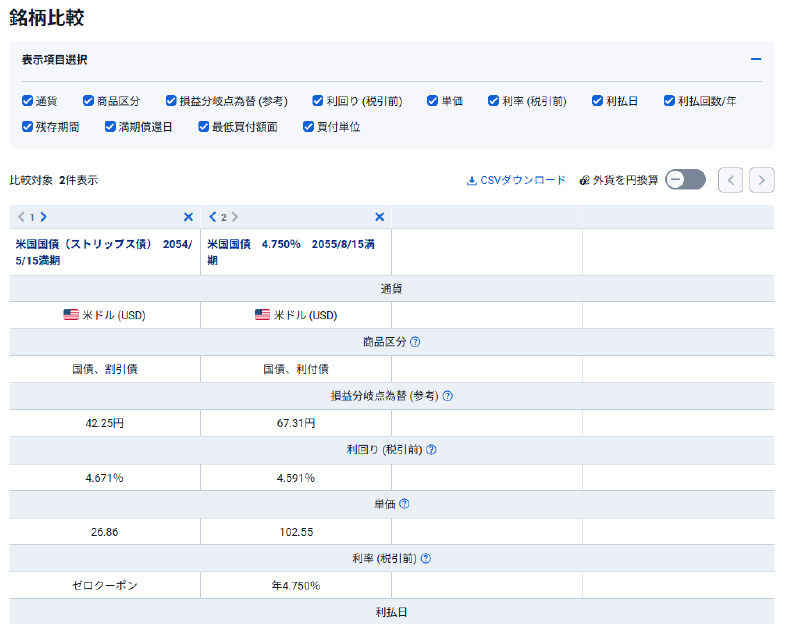Image resolution: width=791 pixels, height=639 pixels.
Task: Click help icon next to 商品区分
Action: (415, 342)
